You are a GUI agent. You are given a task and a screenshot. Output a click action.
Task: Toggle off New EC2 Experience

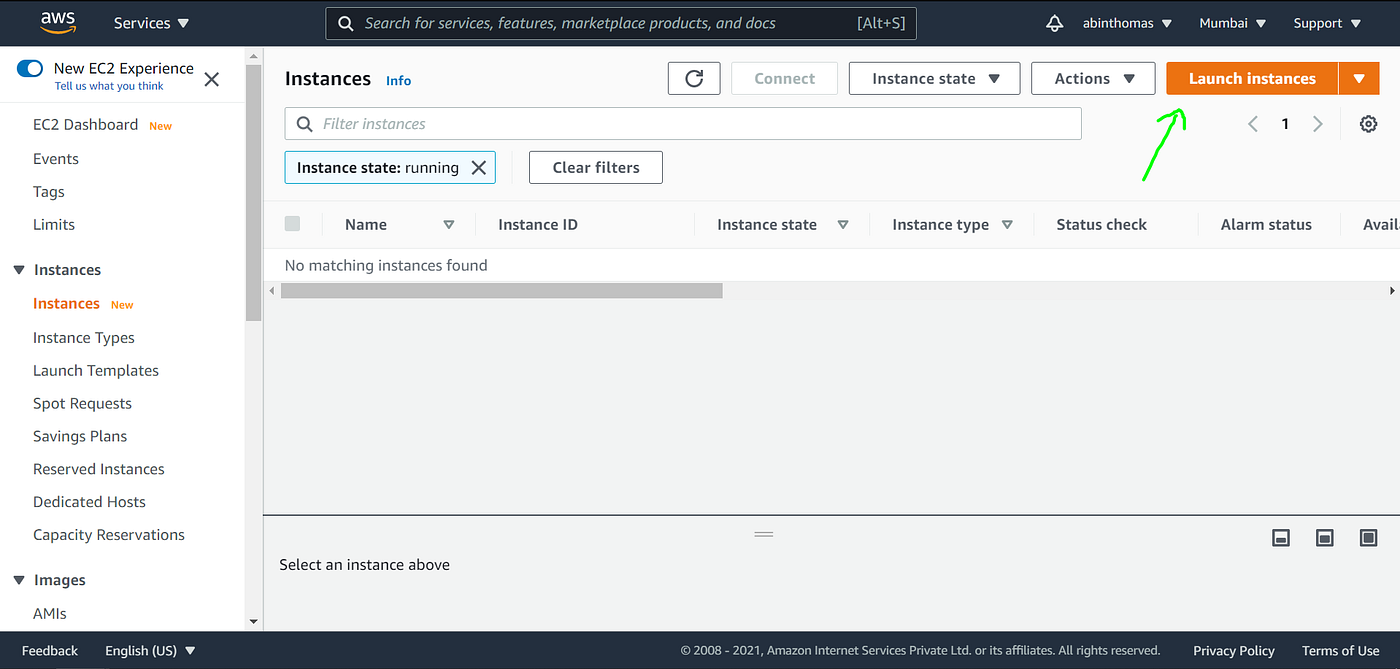pyautogui.click(x=29, y=69)
